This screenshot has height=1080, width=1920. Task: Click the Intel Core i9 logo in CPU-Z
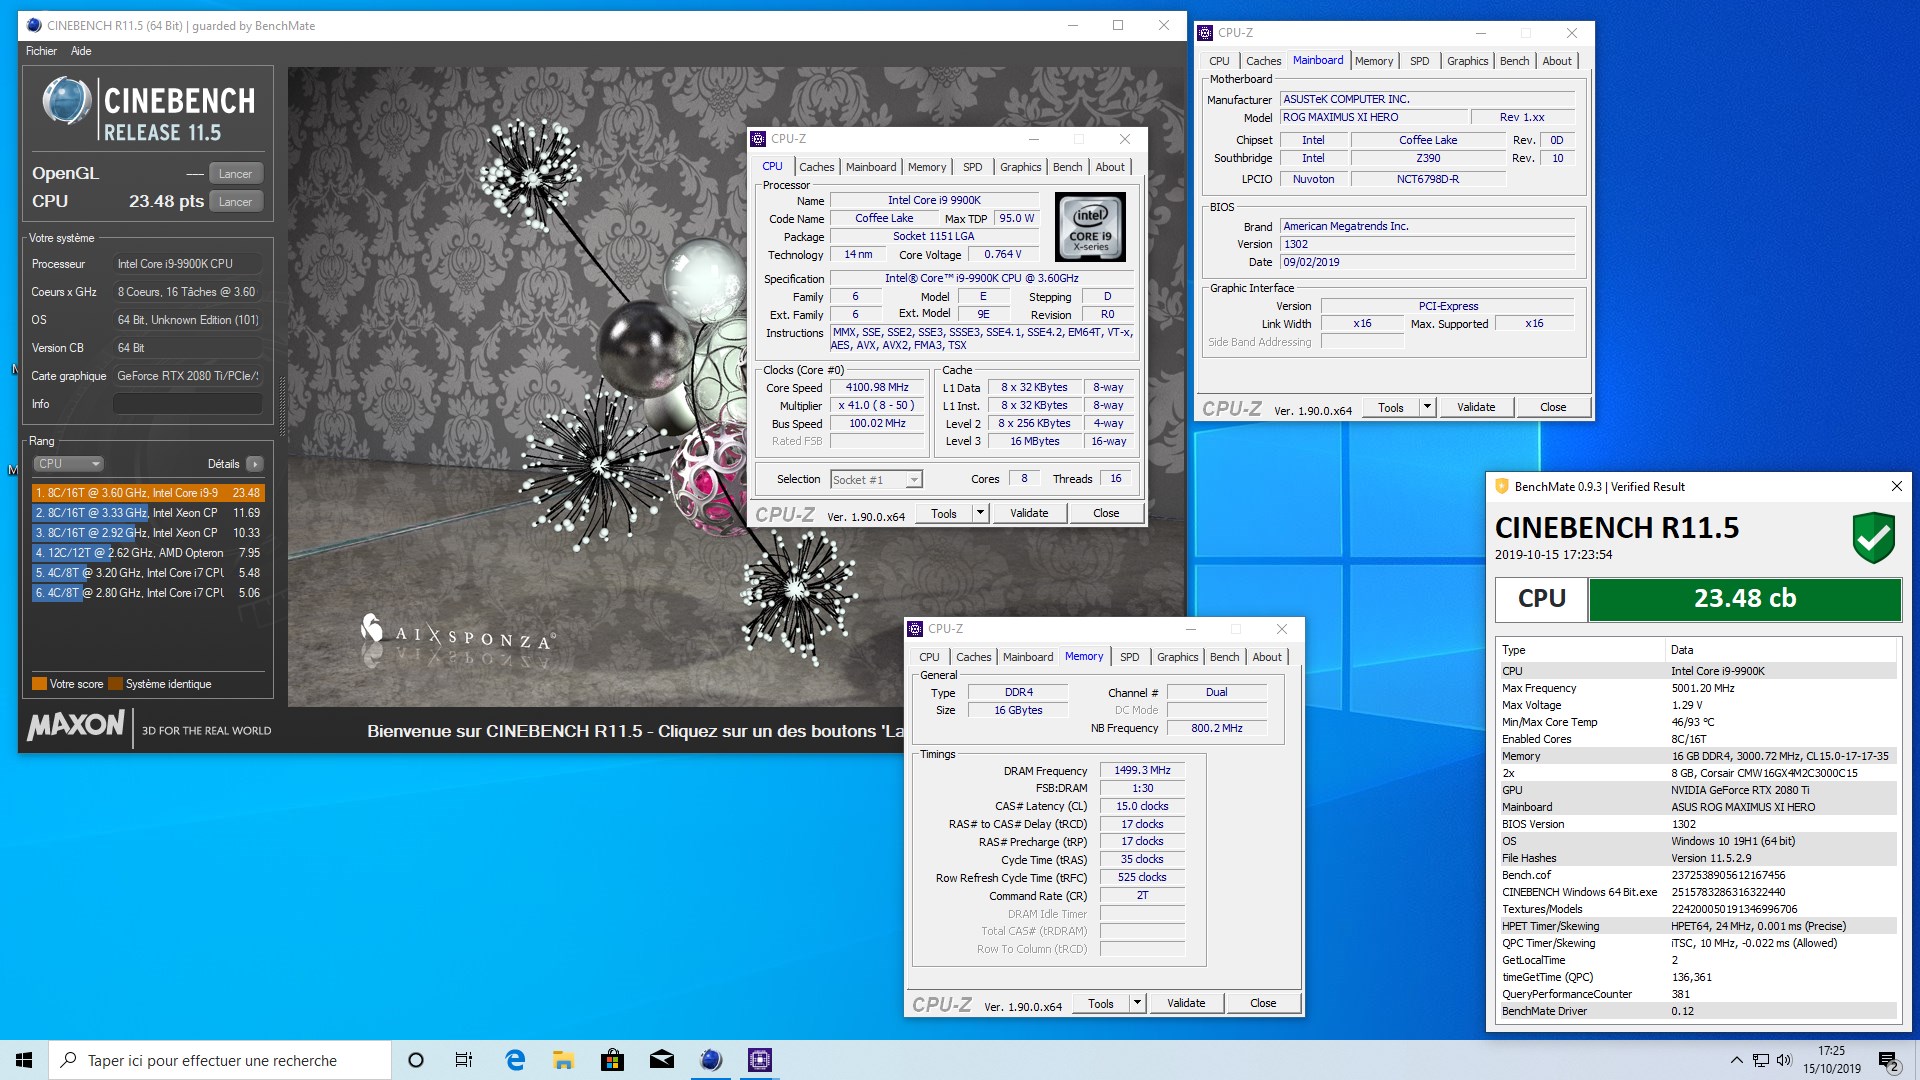click(x=1090, y=227)
